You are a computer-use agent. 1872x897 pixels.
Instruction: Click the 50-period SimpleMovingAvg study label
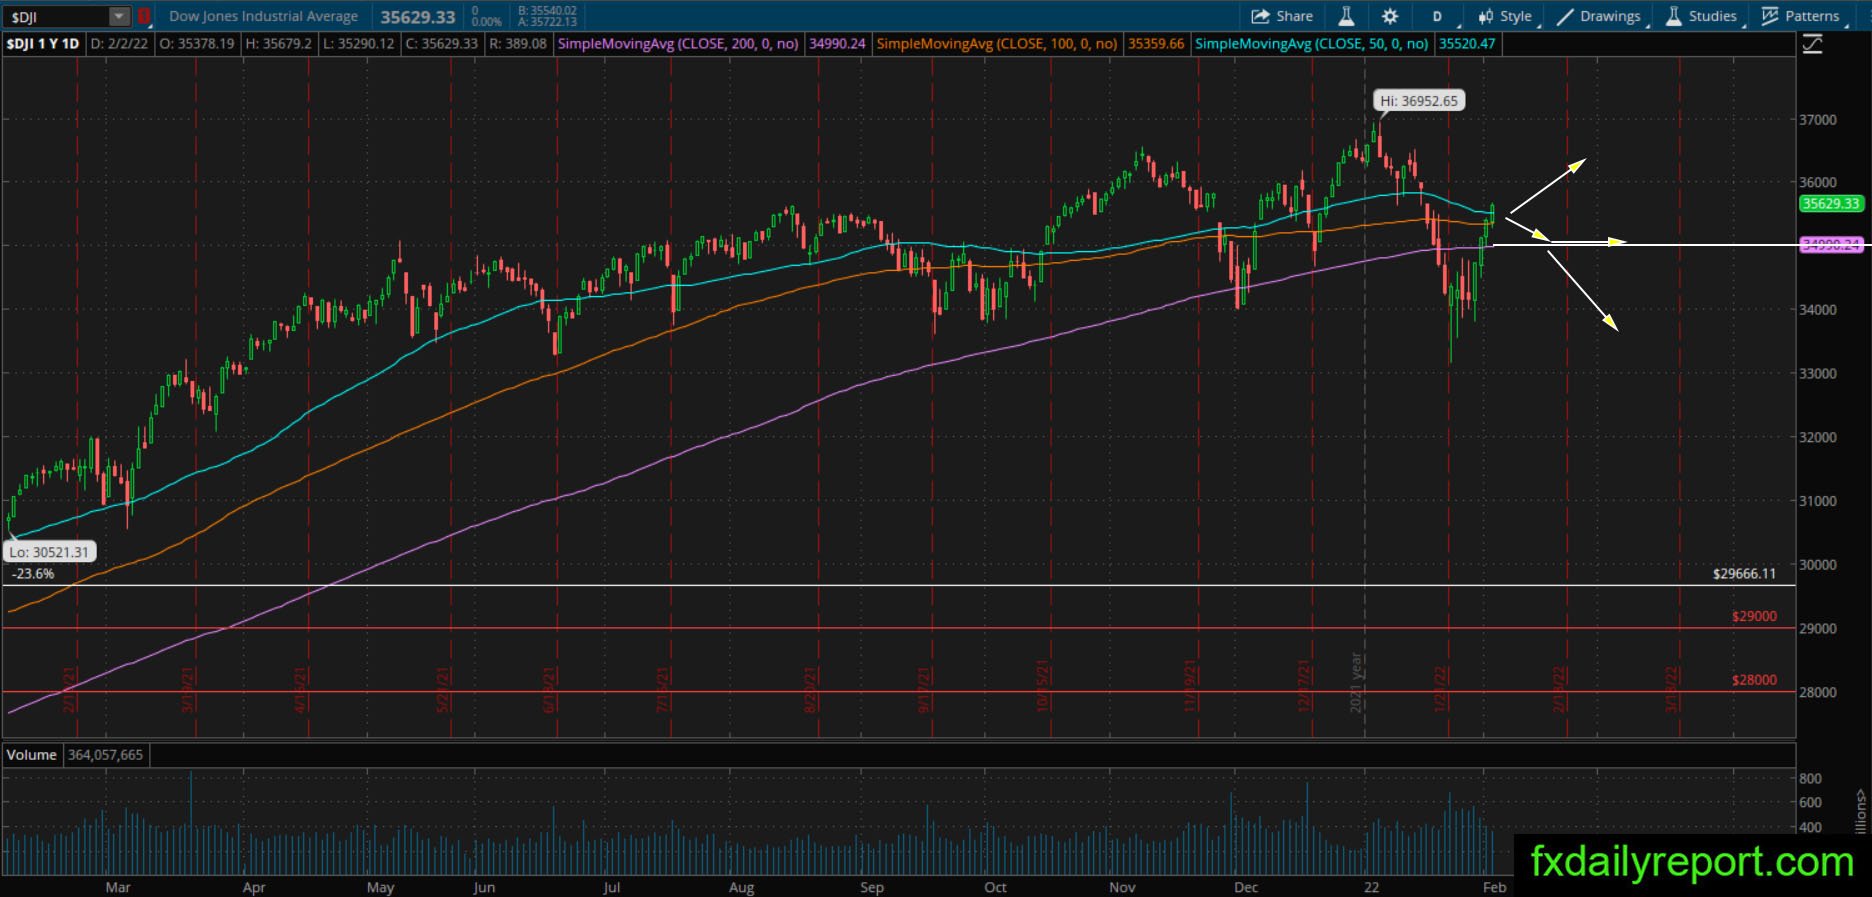tap(1312, 44)
